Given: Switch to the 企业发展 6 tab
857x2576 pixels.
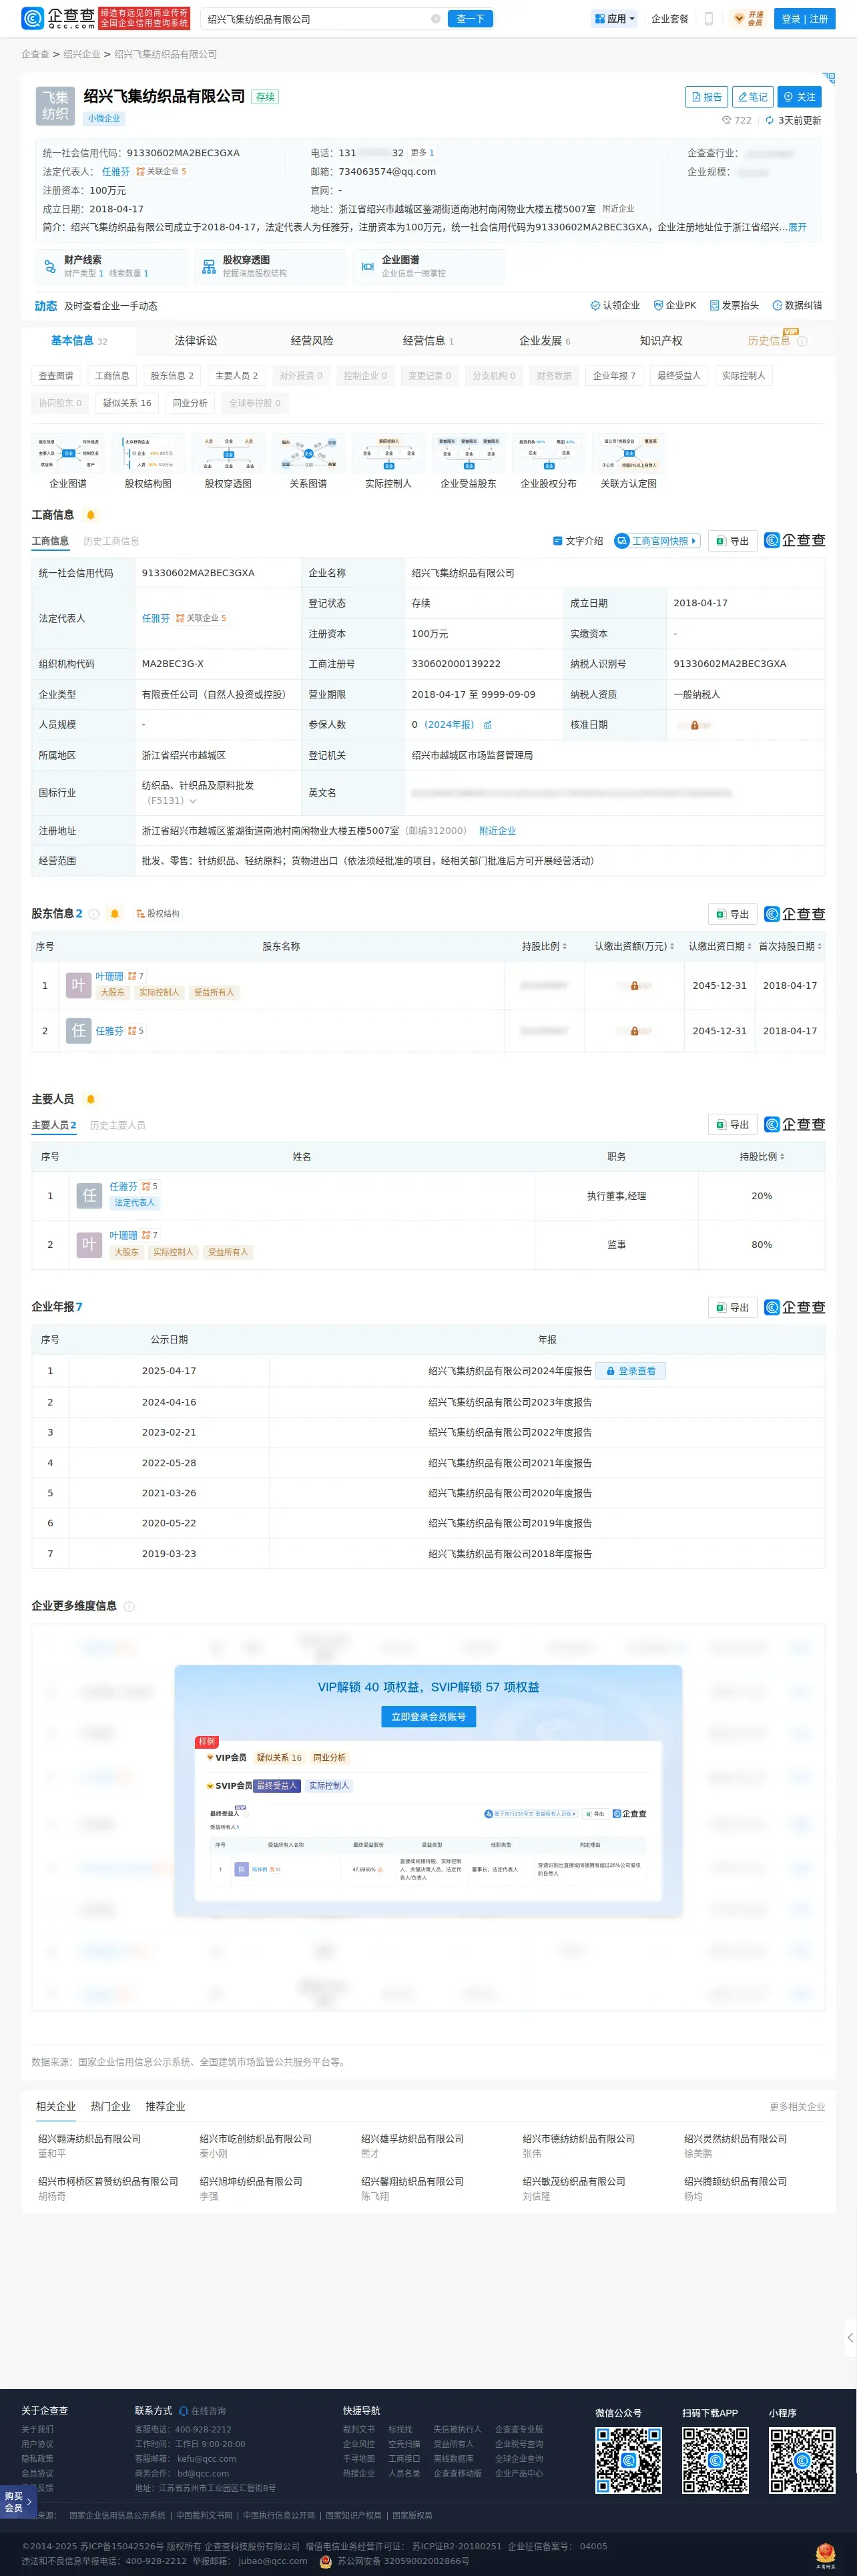Looking at the screenshot, I should [545, 341].
